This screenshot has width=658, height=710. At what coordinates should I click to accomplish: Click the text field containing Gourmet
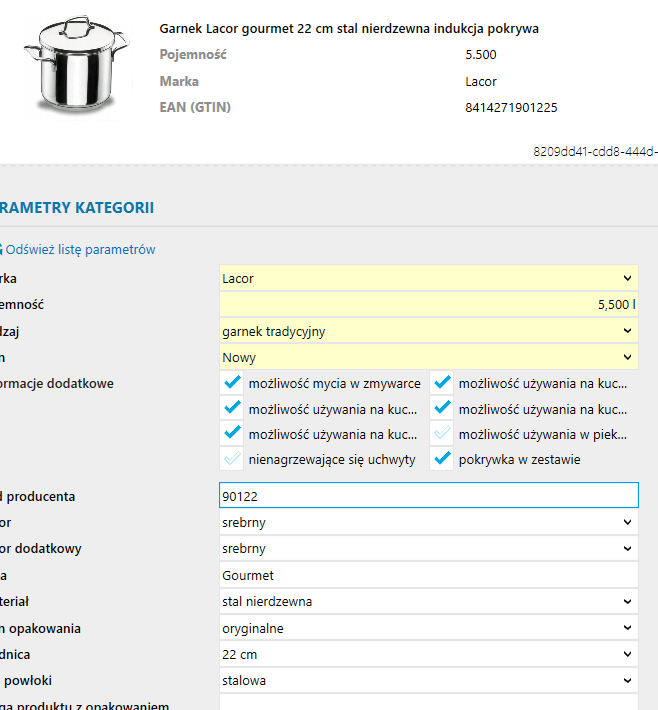428,576
